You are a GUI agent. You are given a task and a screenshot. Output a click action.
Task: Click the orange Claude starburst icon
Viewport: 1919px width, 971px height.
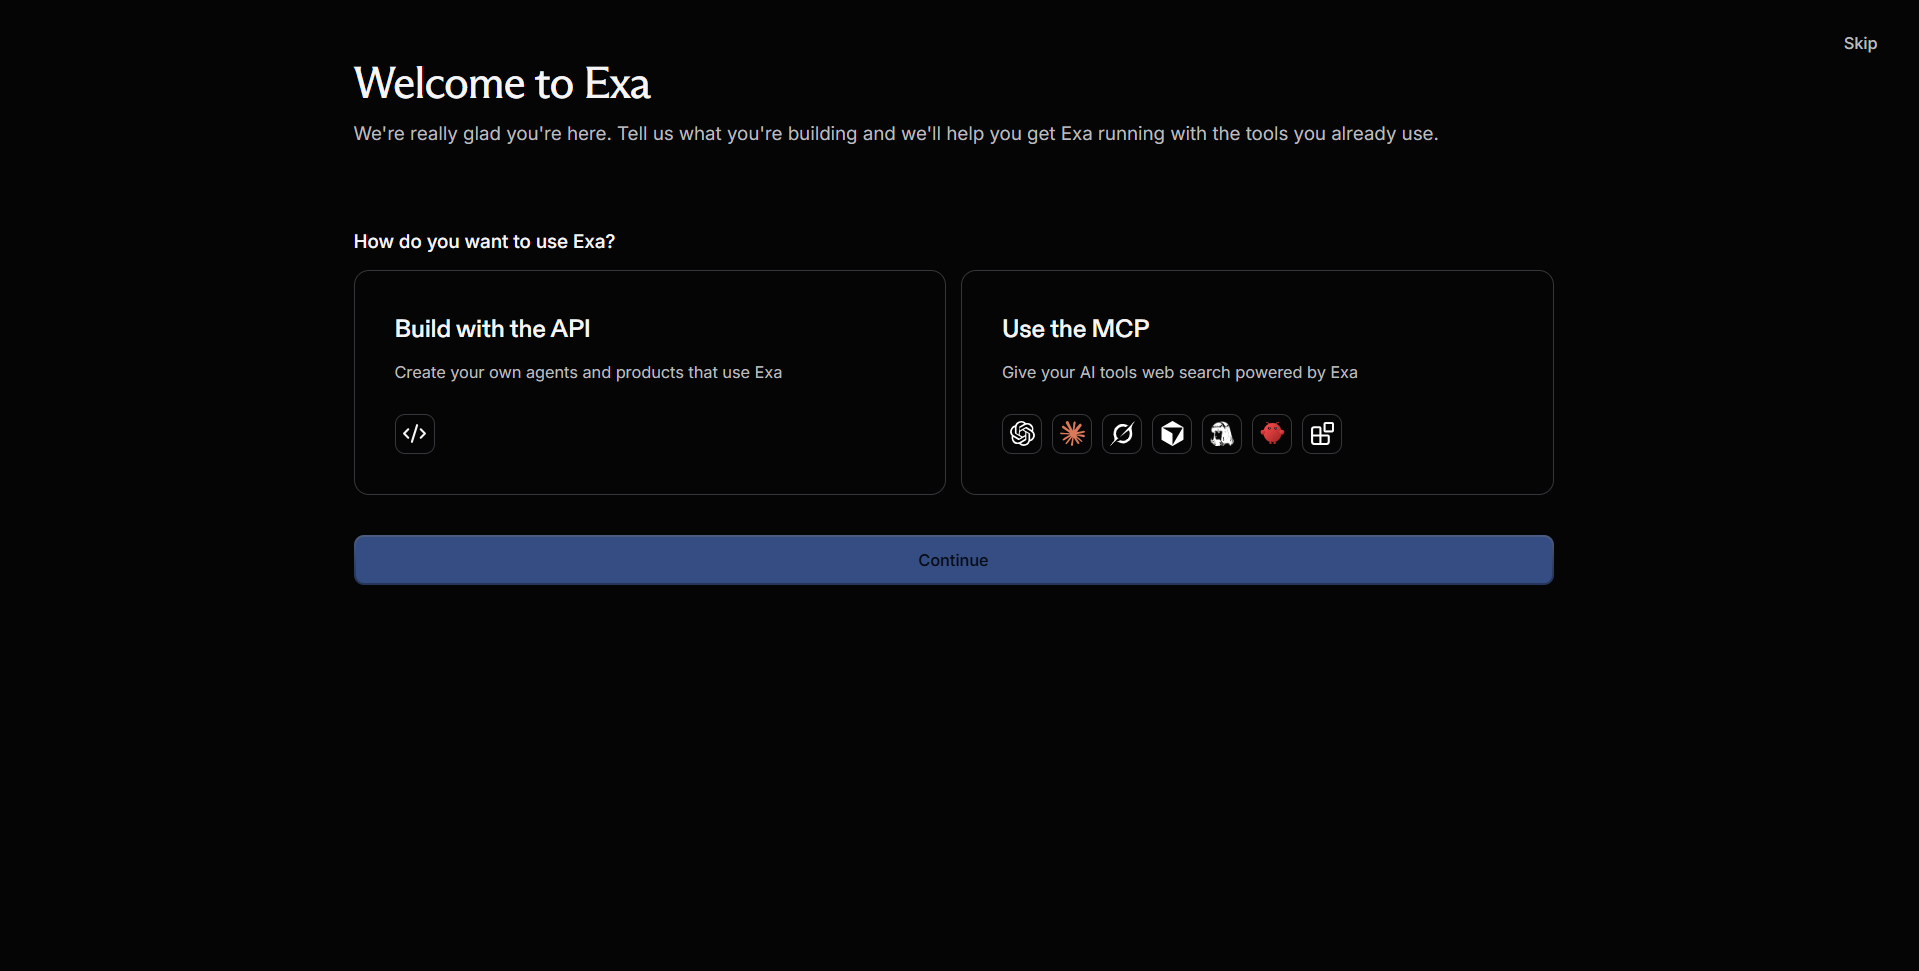point(1072,434)
